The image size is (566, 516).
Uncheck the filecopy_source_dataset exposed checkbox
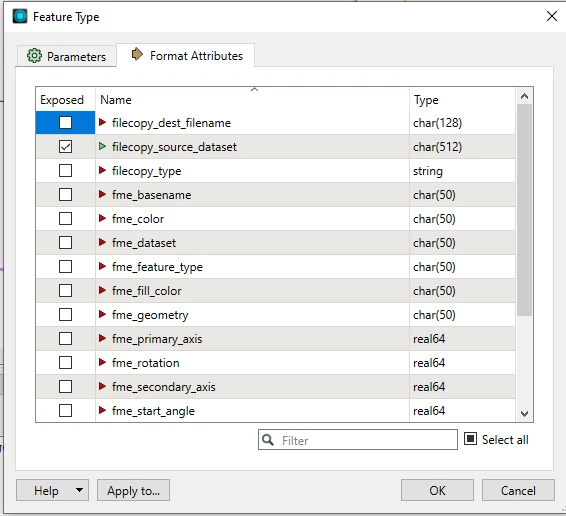(65, 147)
